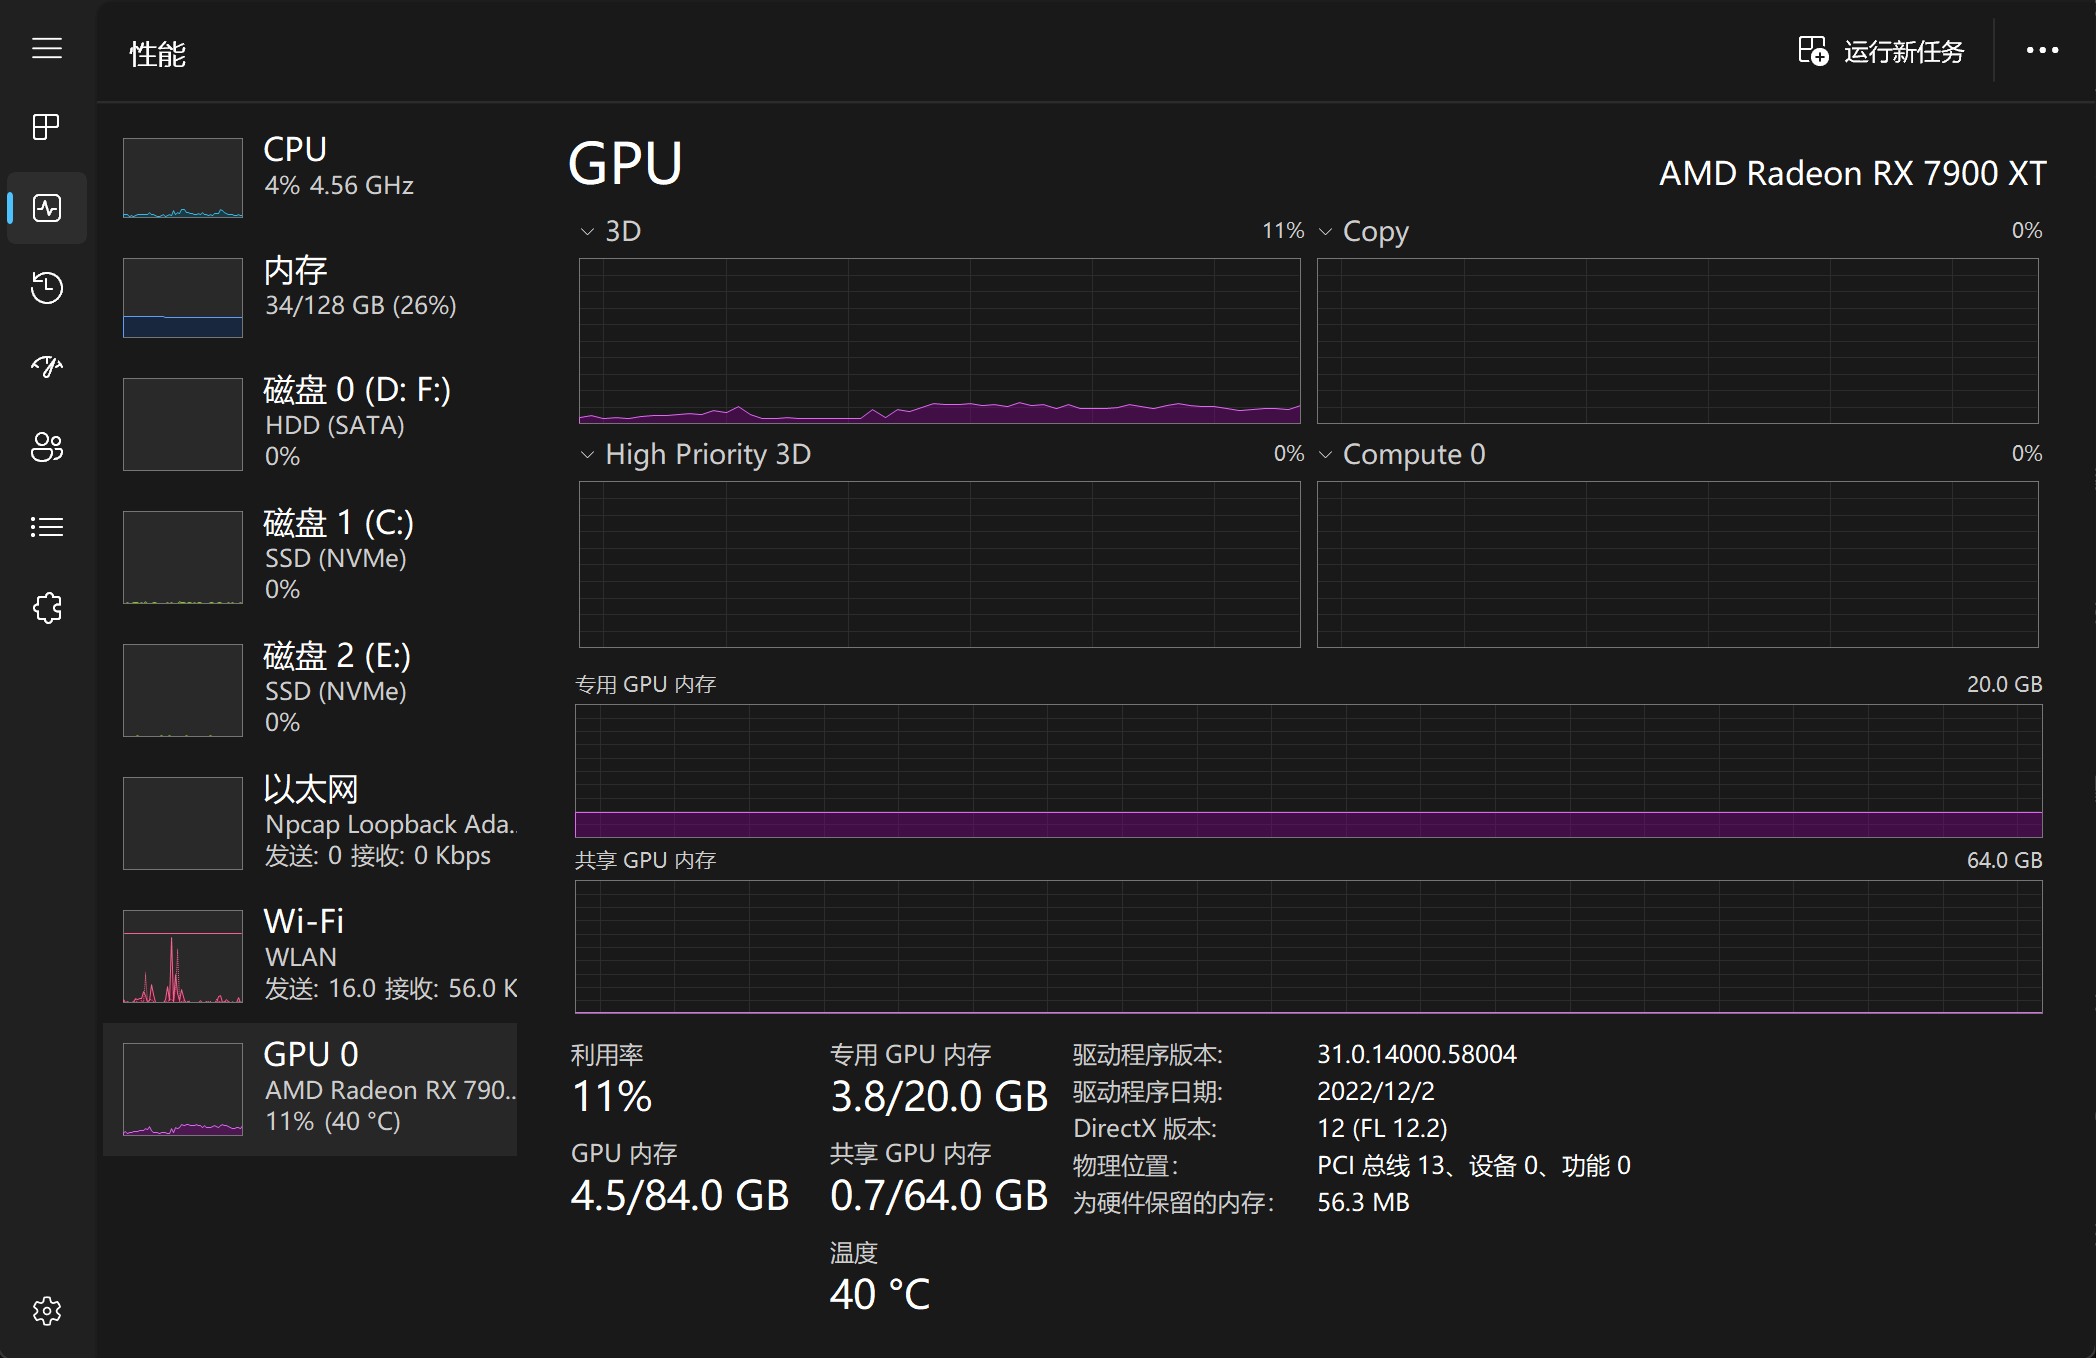The height and width of the screenshot is (1358, 2096).
Task: Click the 专用 GPU 内存 graph
Action: point(1309,771)
